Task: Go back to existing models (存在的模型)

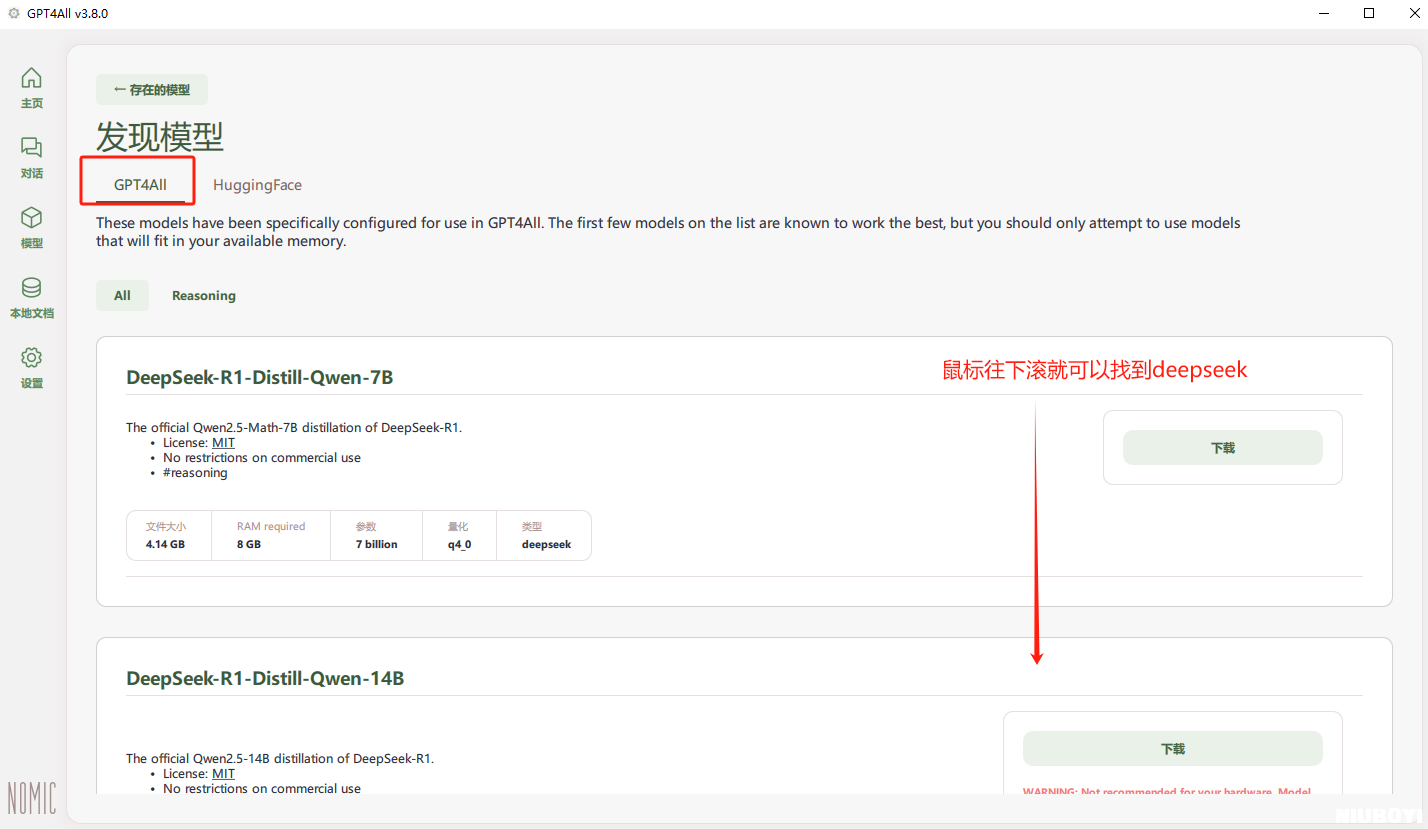Action: (x=152, y=89)
